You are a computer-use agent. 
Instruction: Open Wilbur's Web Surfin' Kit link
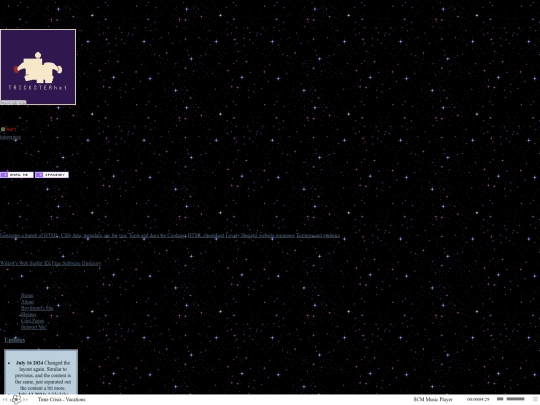(25, 263)
